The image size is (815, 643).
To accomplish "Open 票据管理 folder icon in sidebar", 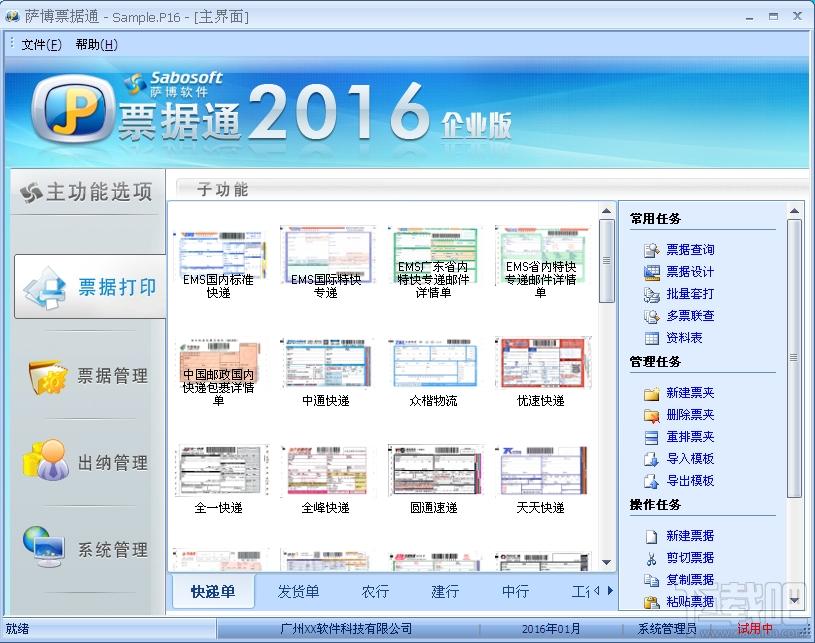I will (48, 377).
